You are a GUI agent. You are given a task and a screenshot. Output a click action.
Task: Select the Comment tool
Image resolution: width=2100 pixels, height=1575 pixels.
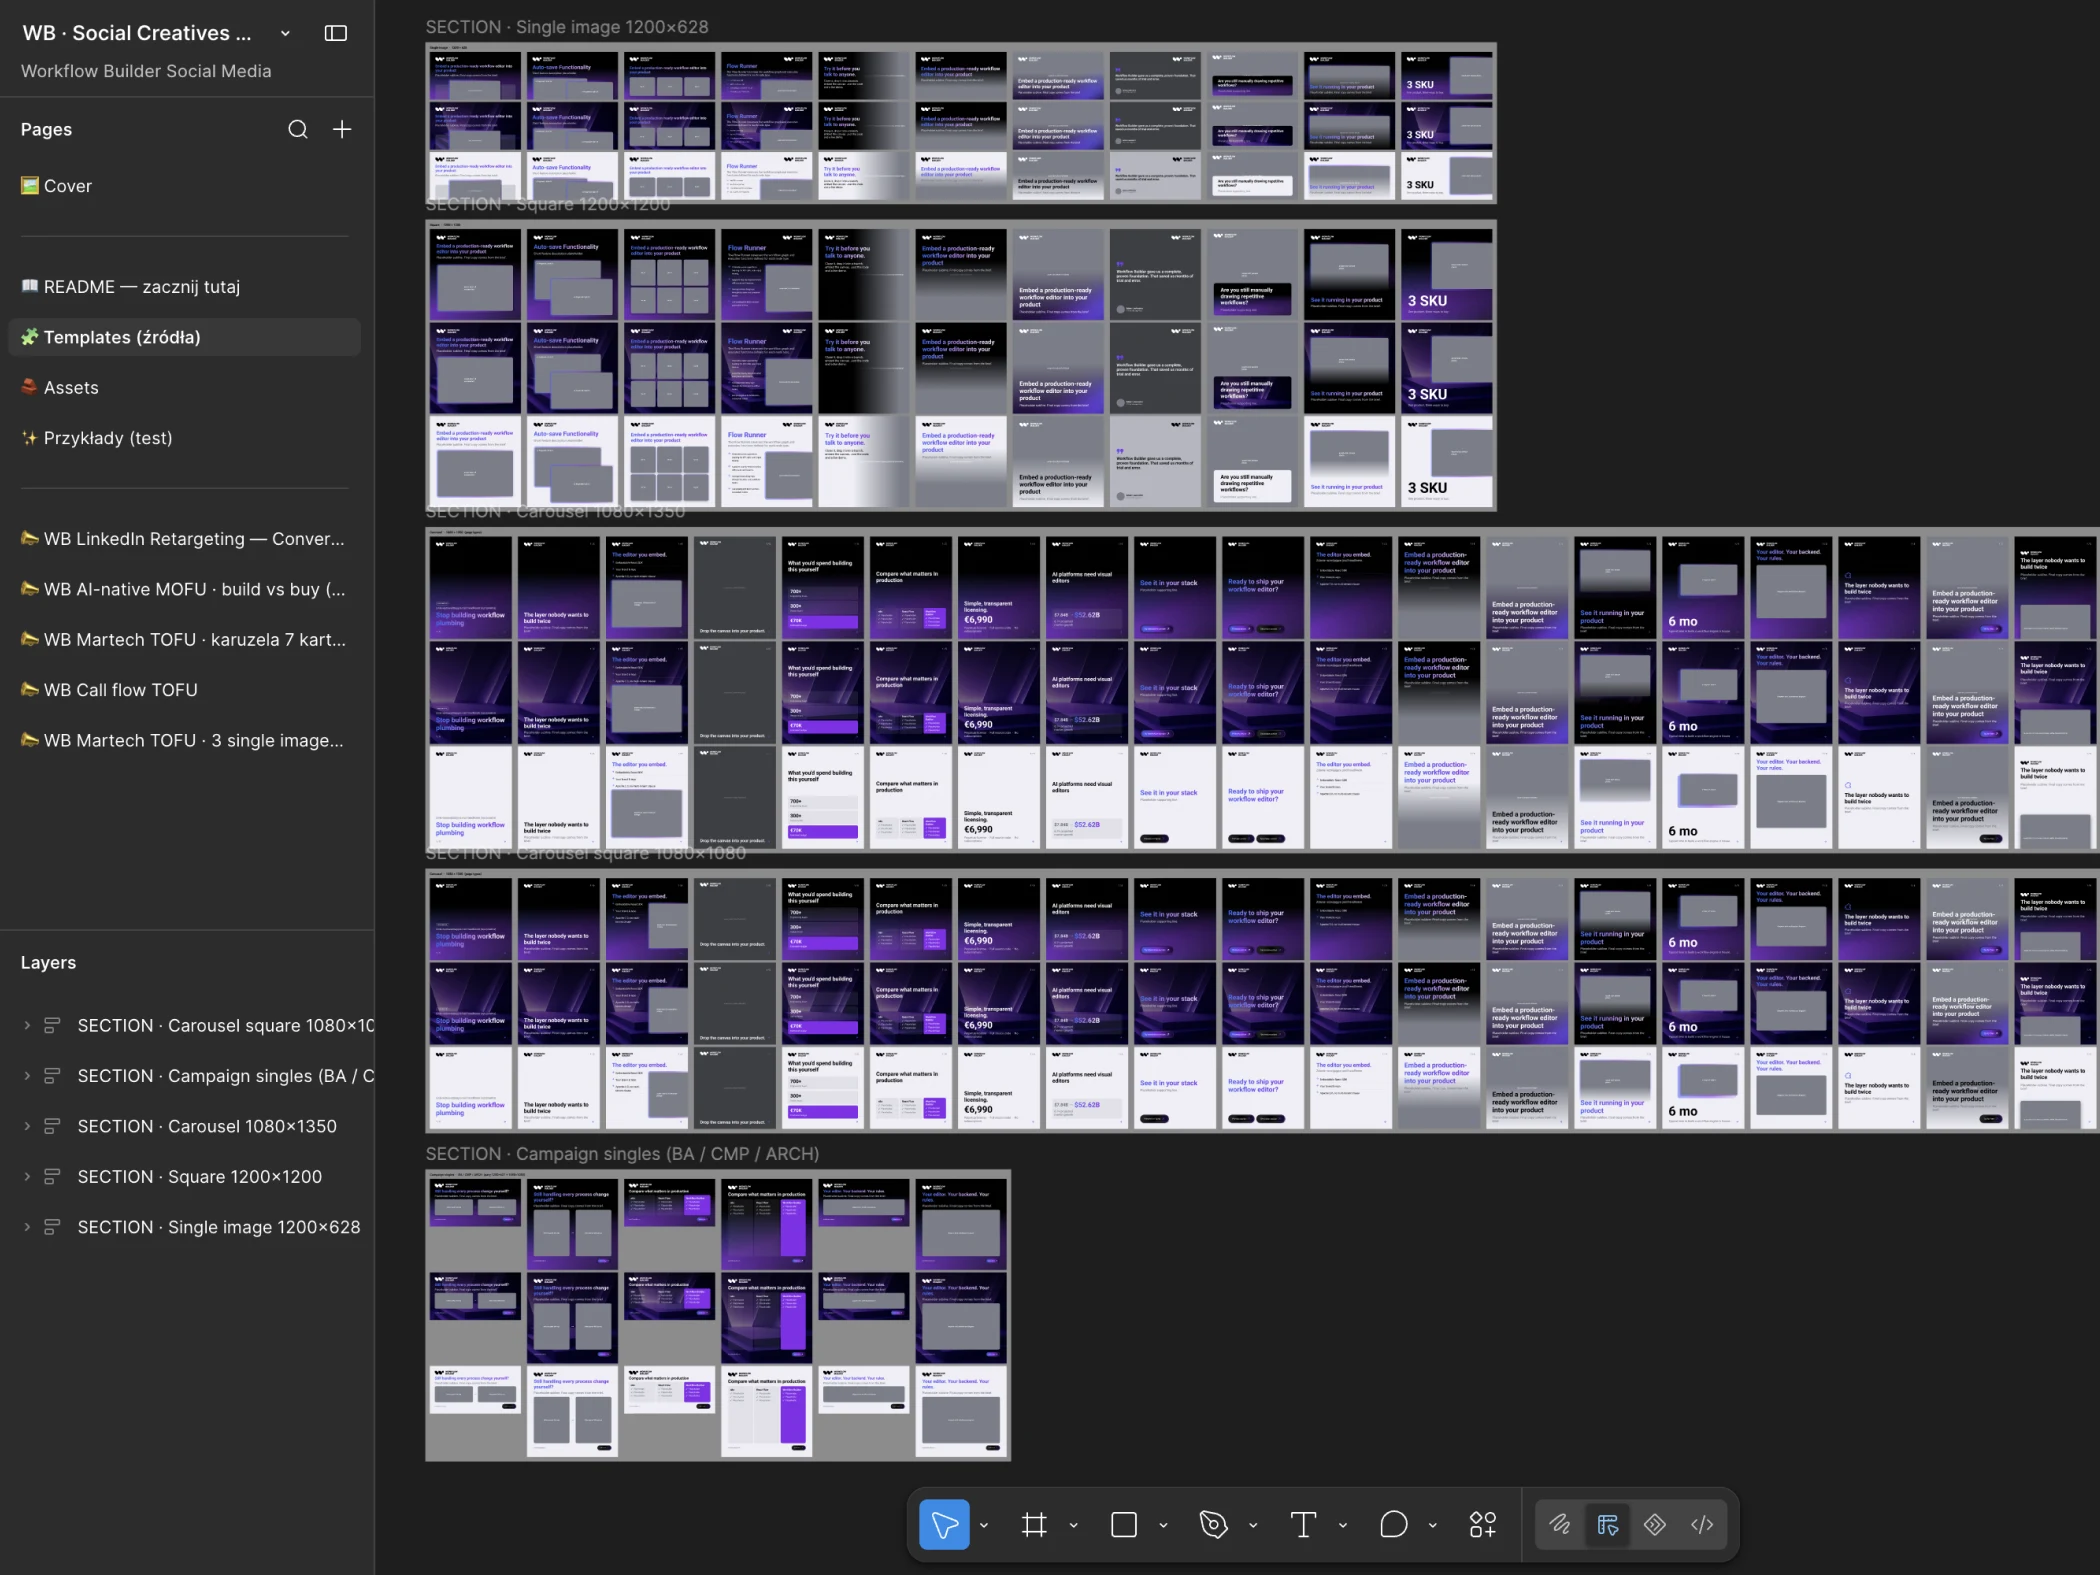[x=1393, y=1524]
